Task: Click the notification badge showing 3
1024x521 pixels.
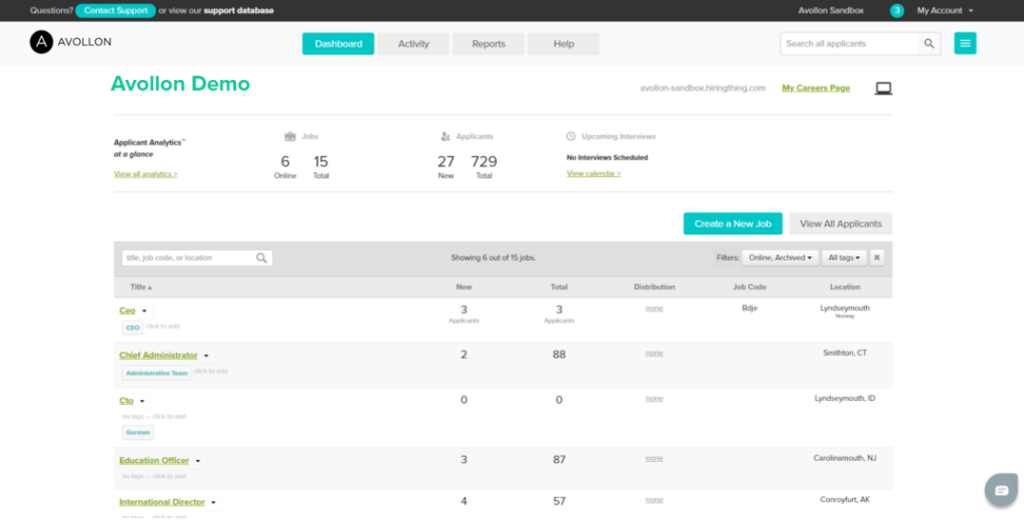Action: point(897,11)
